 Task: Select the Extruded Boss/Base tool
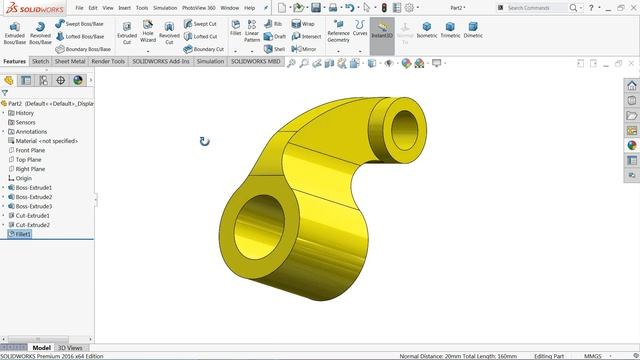15,33
